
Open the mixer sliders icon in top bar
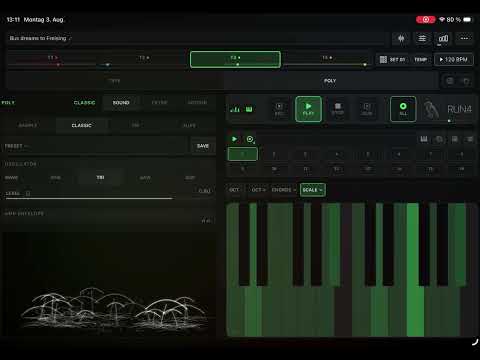coord(422,39)
